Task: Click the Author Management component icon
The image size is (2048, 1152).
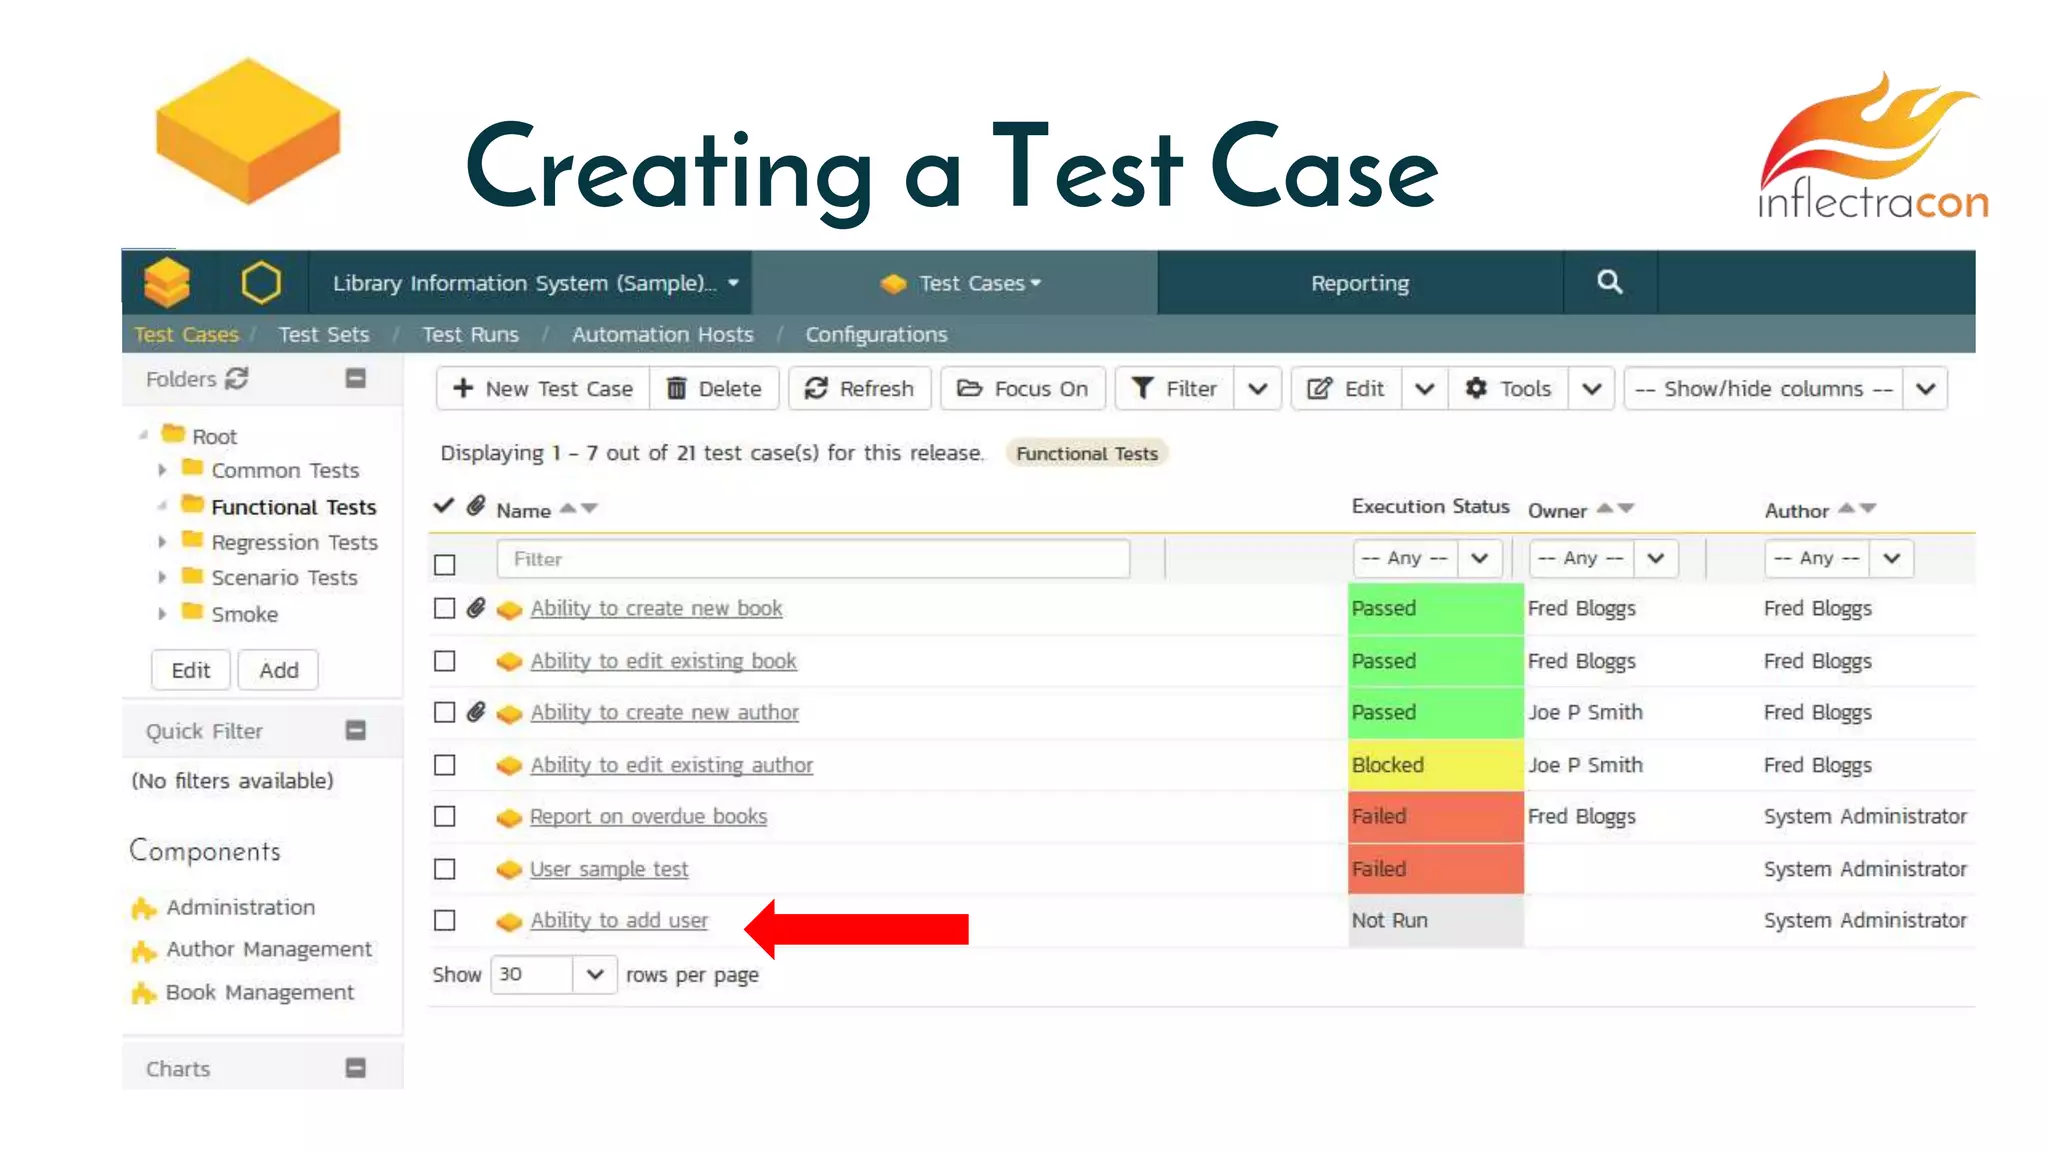Action: [x=144, y=950]
